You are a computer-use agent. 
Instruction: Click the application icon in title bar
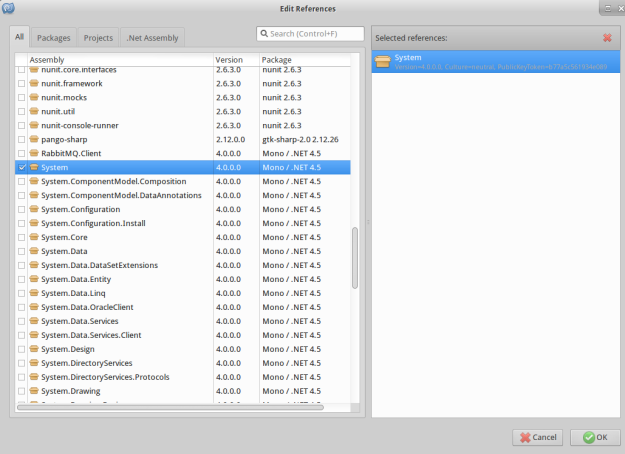click(x=8, y=7)
